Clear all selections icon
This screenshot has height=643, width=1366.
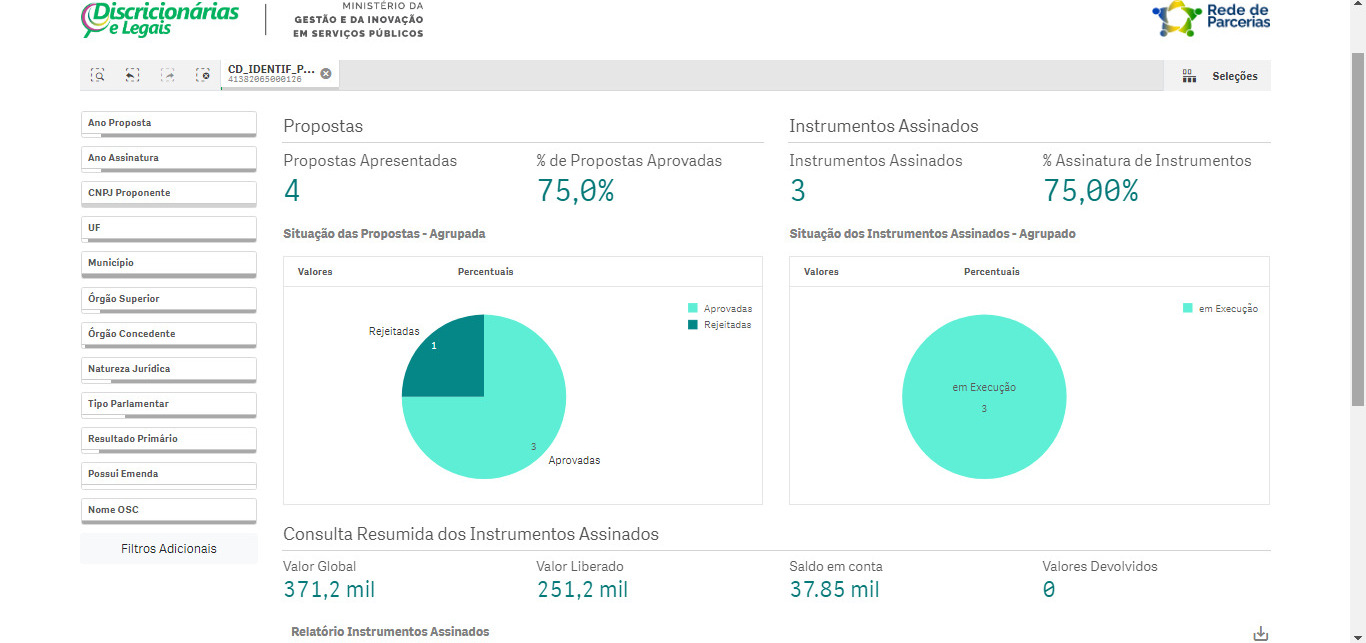(x=203, y=75)
